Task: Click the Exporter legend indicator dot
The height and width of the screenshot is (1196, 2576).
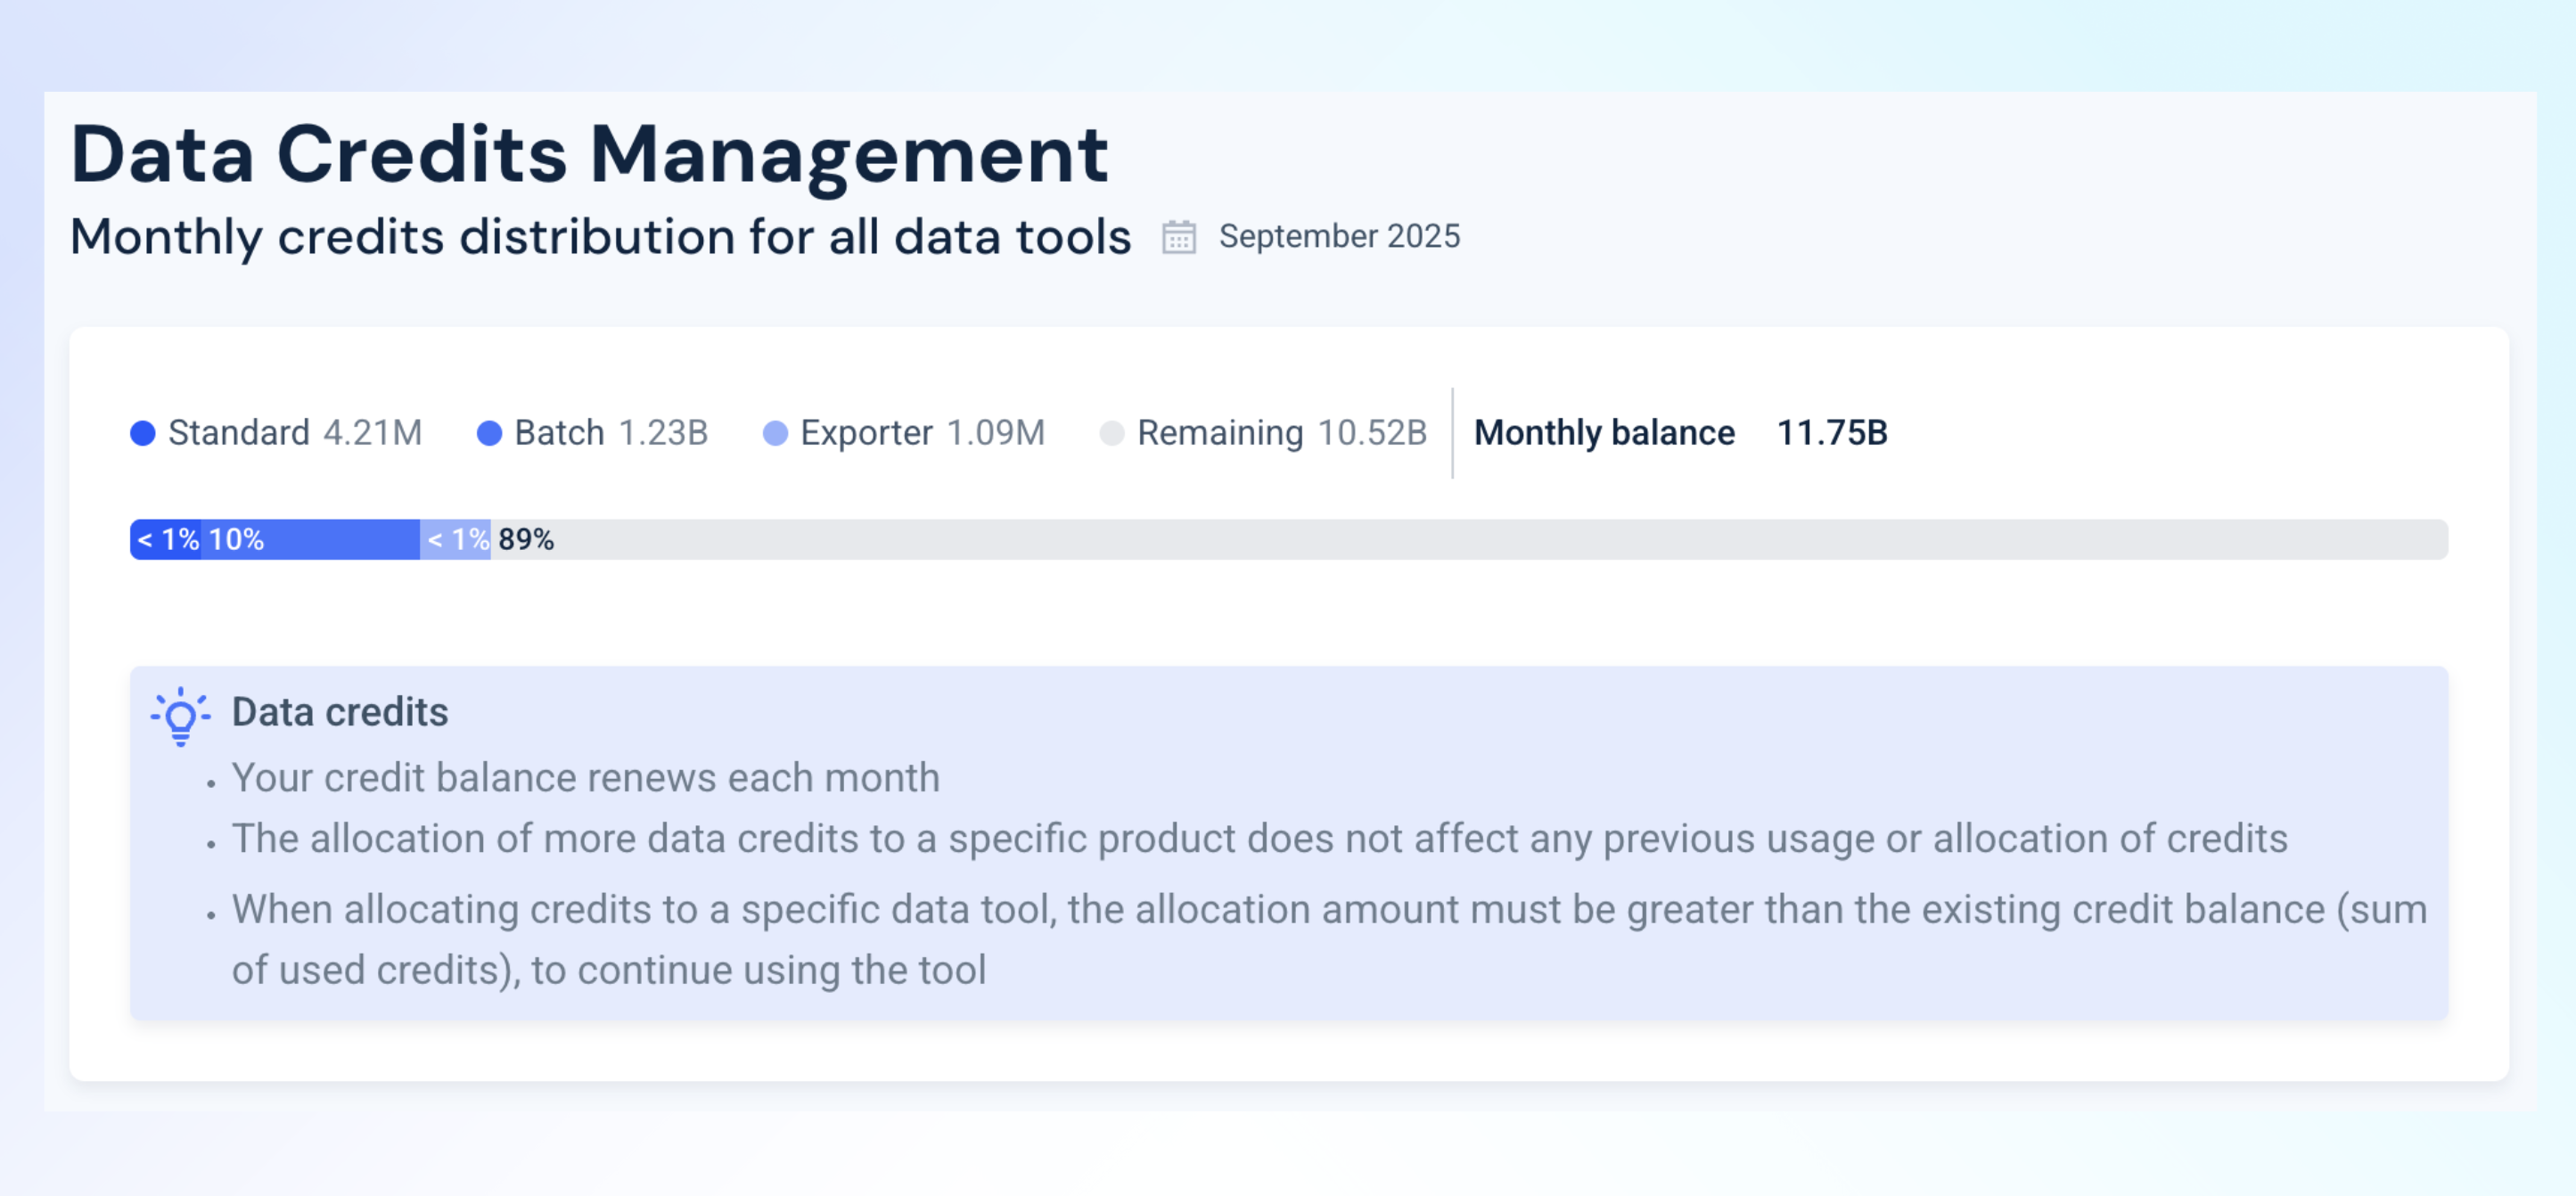Action: point(775,433)
